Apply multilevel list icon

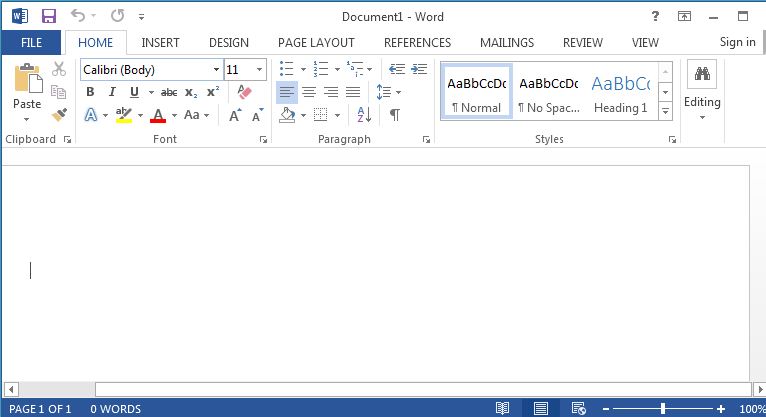(x=355, y=69)
